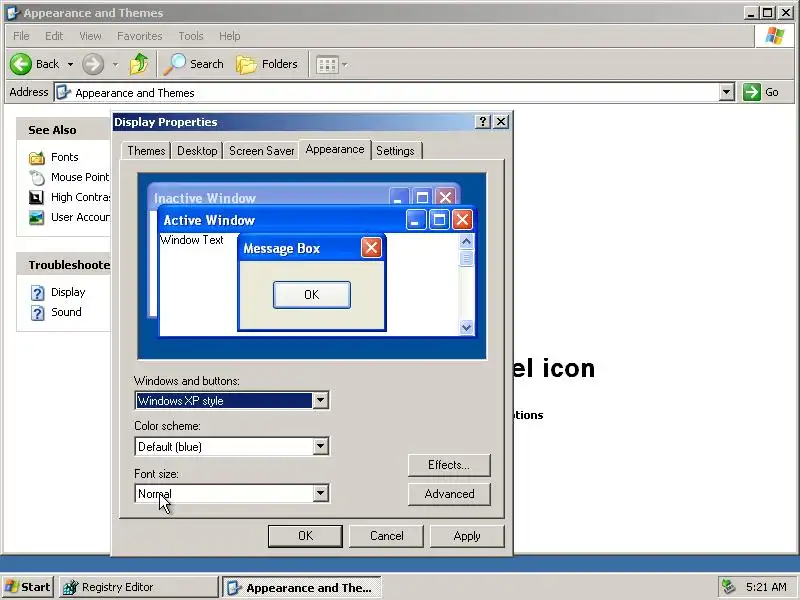The height and width of the screenshot is (600, 800).
Task: Switch to the Settings tab
Action: tap(395, 151)
